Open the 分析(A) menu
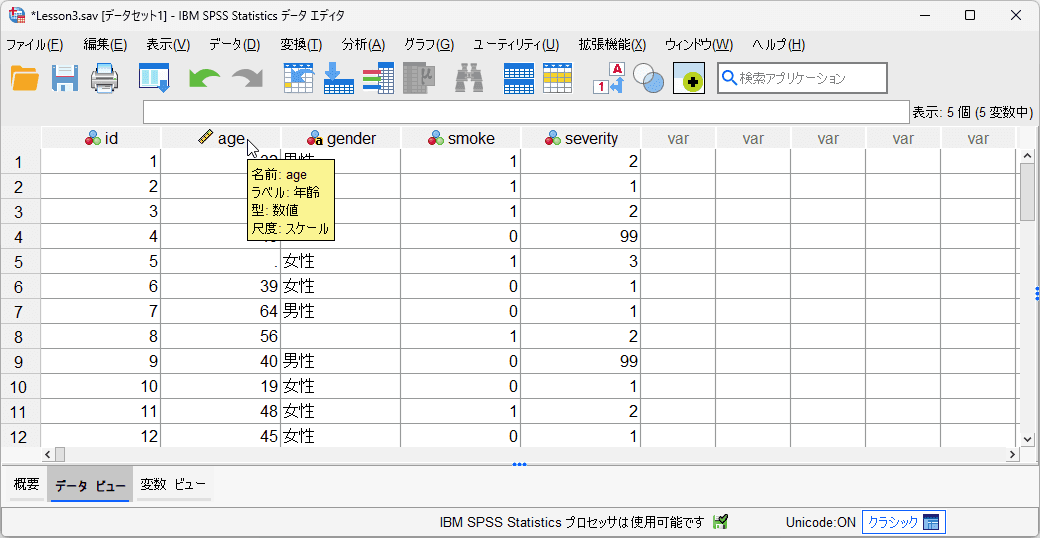 (363, 45)
